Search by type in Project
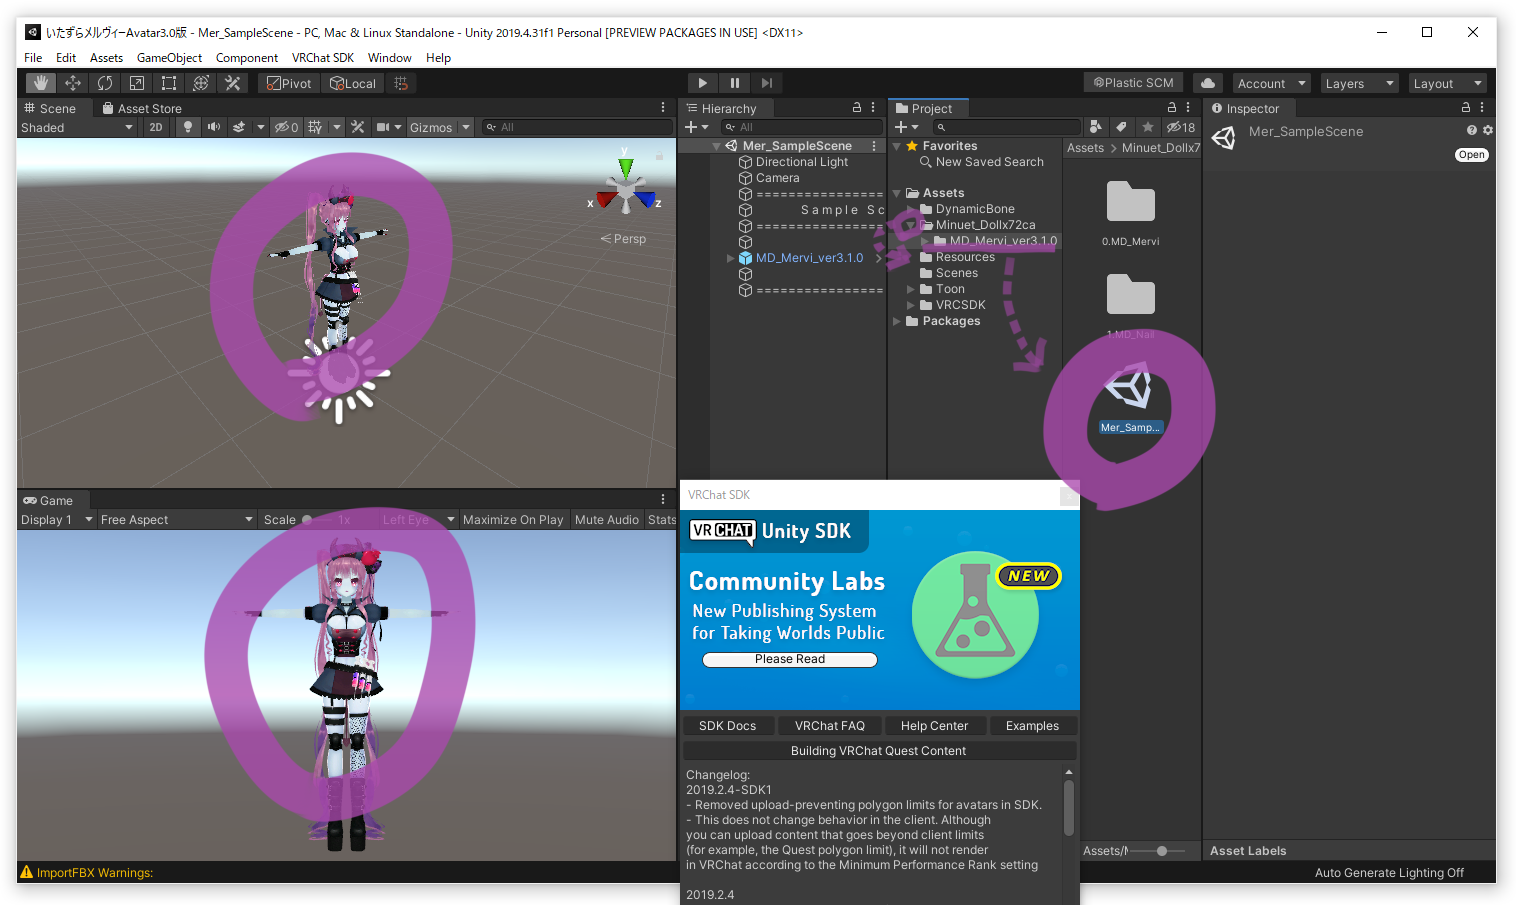 point(1096,127)
